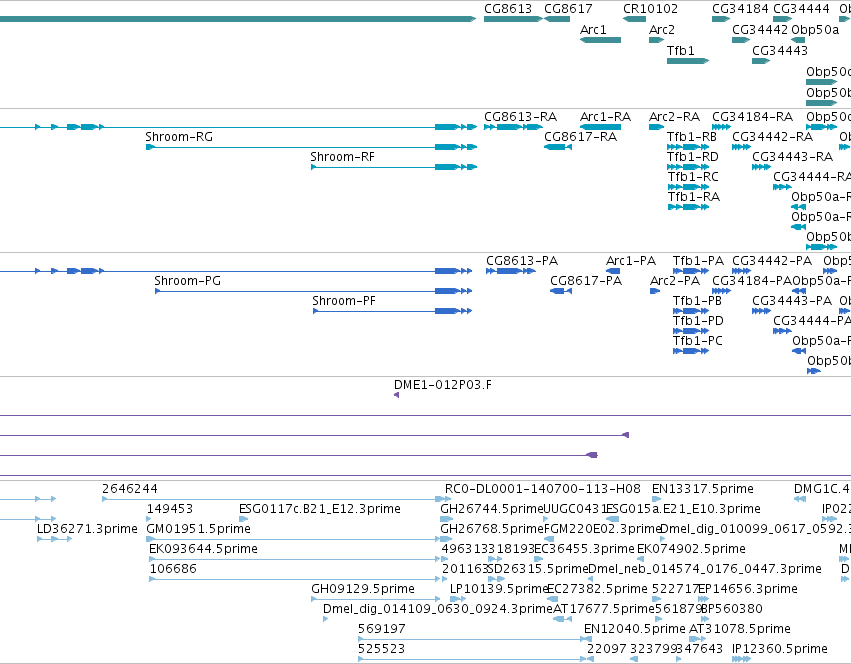Screen dimensions: 851x664
Task: Select the Tfb1-RB transcript label
Action: coord(691,137)
